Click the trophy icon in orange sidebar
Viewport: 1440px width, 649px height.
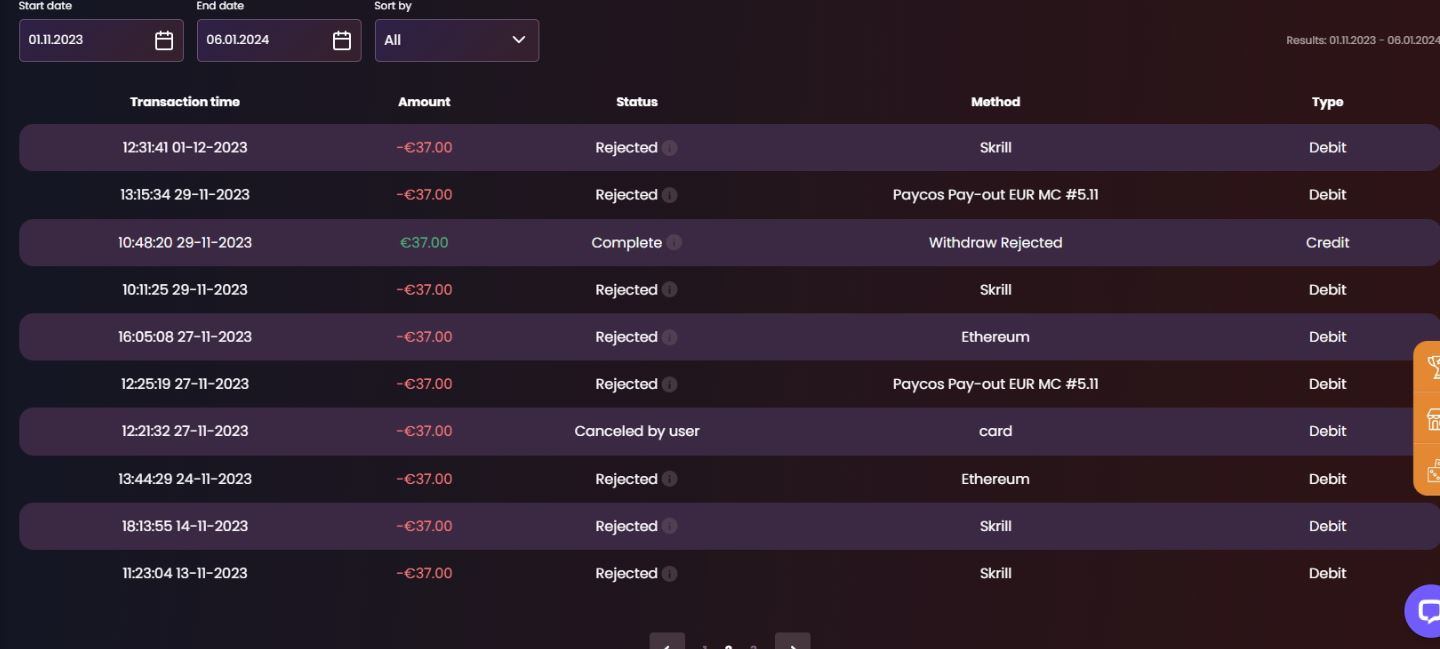coord(1432,367)
